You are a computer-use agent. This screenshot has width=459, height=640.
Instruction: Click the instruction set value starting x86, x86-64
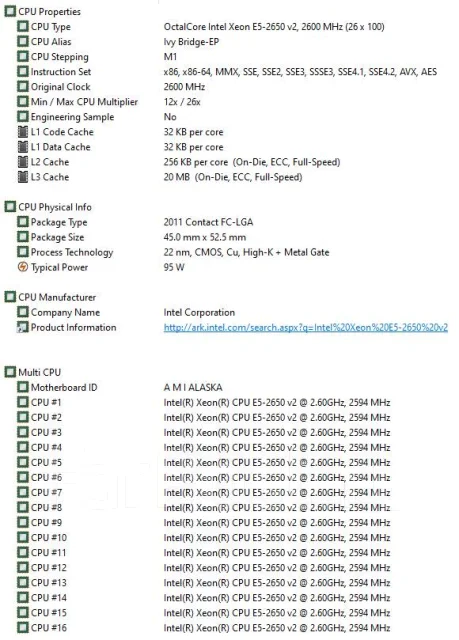(x=300, y=72)
